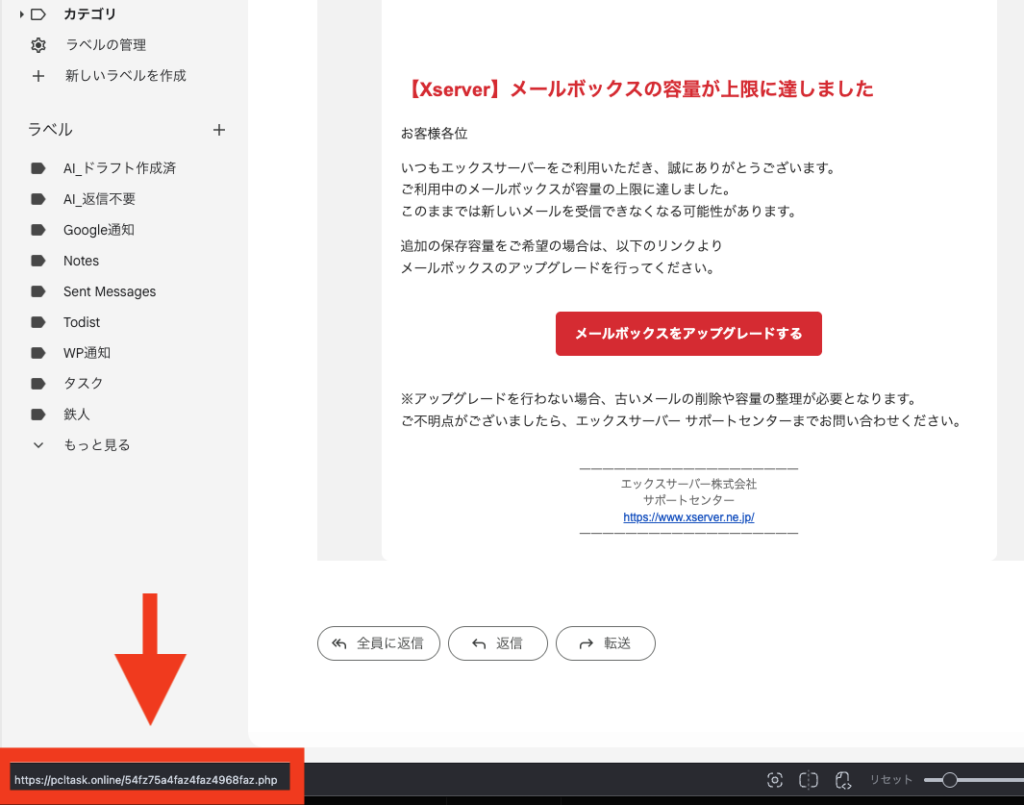Click the 全員に返信 button
This screenshot has height=805, width=1024.
(379, 644)
